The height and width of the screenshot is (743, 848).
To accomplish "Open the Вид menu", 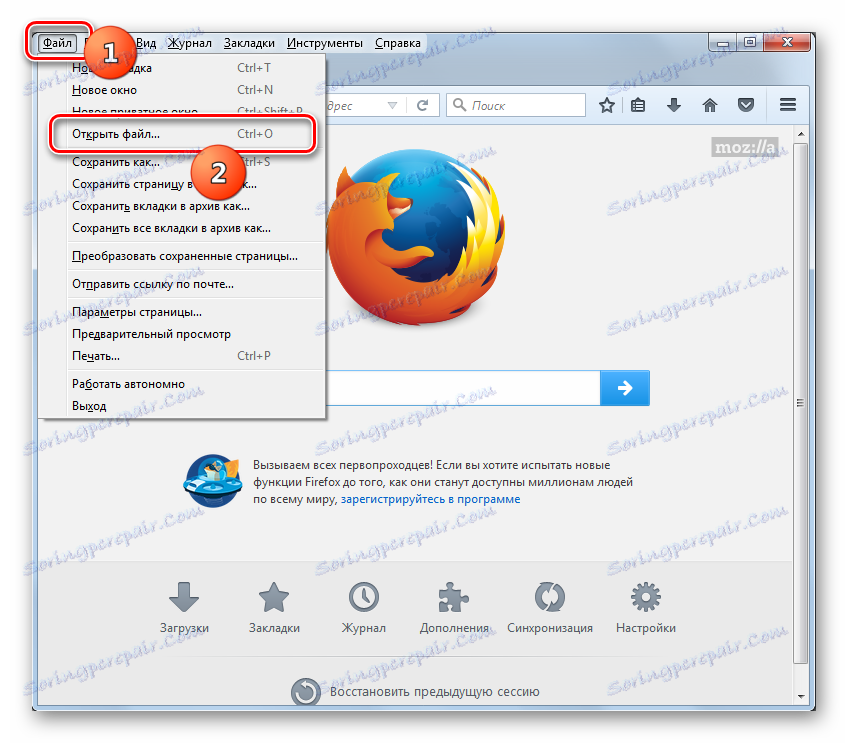I will point(145,43).
